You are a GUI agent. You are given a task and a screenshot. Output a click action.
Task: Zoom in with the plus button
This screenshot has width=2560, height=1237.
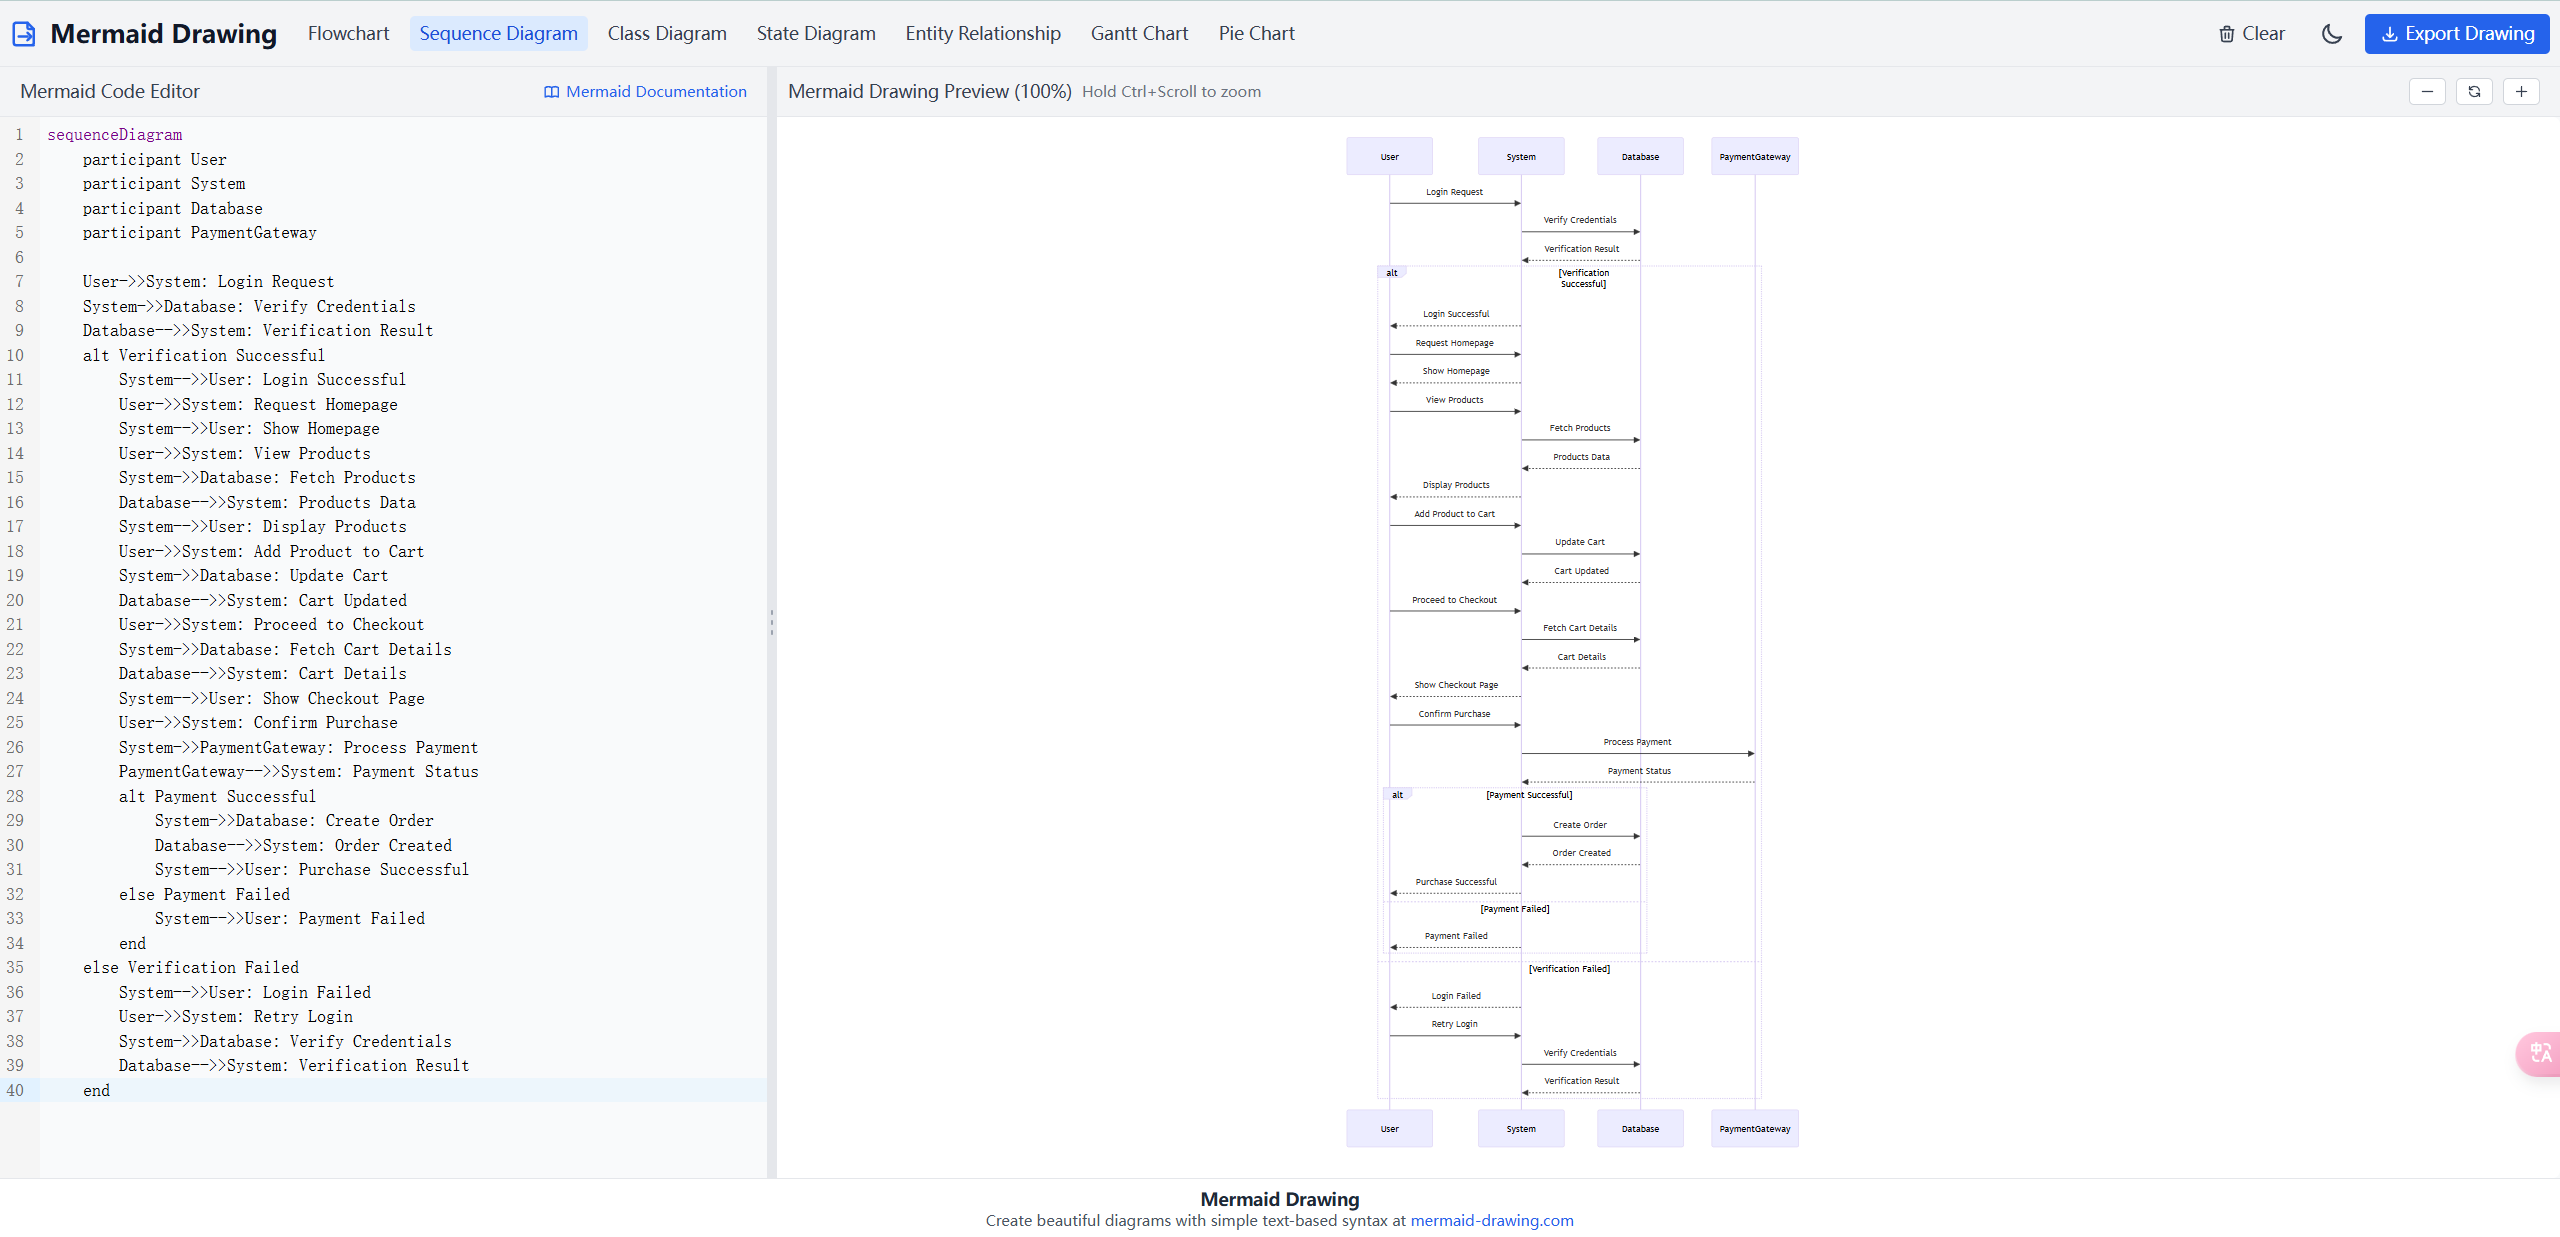(x=2521, y=92)
